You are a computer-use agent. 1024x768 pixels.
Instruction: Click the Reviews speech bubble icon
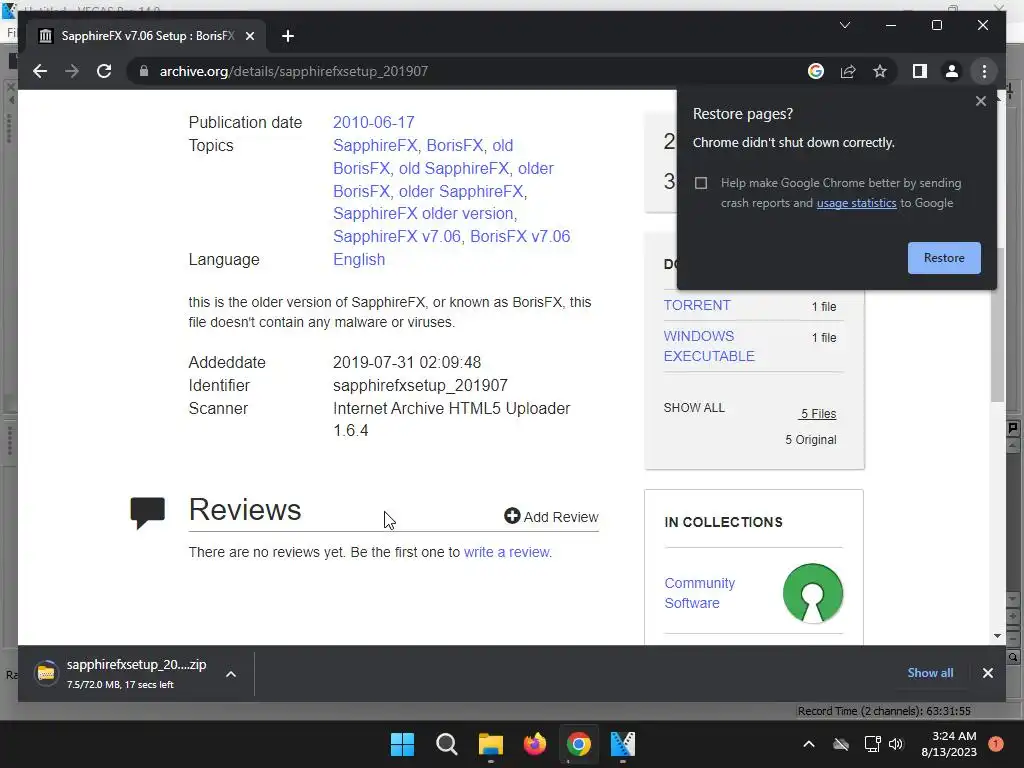pyautogui.click(x=148, y=513)
